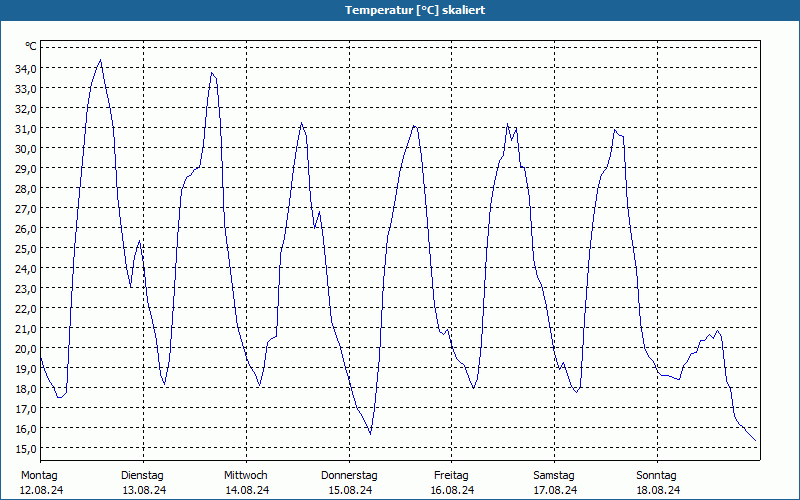Select the 25,0 y-axis label
Screen dimensions: 800x500
(x=26, y=248)
